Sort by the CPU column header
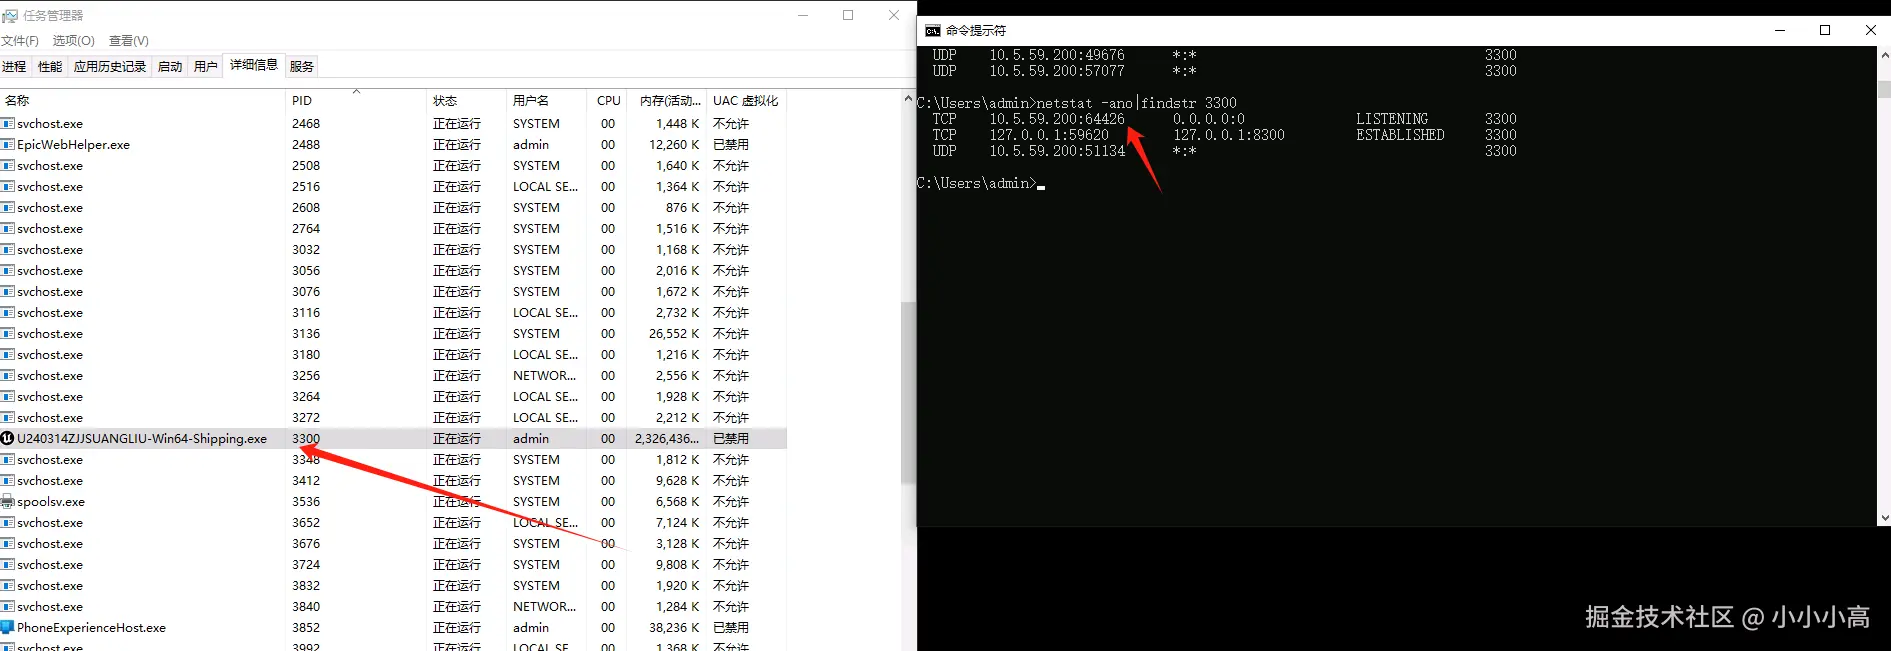The width and height of the screenshot is (1891, 651). point(609,101)
